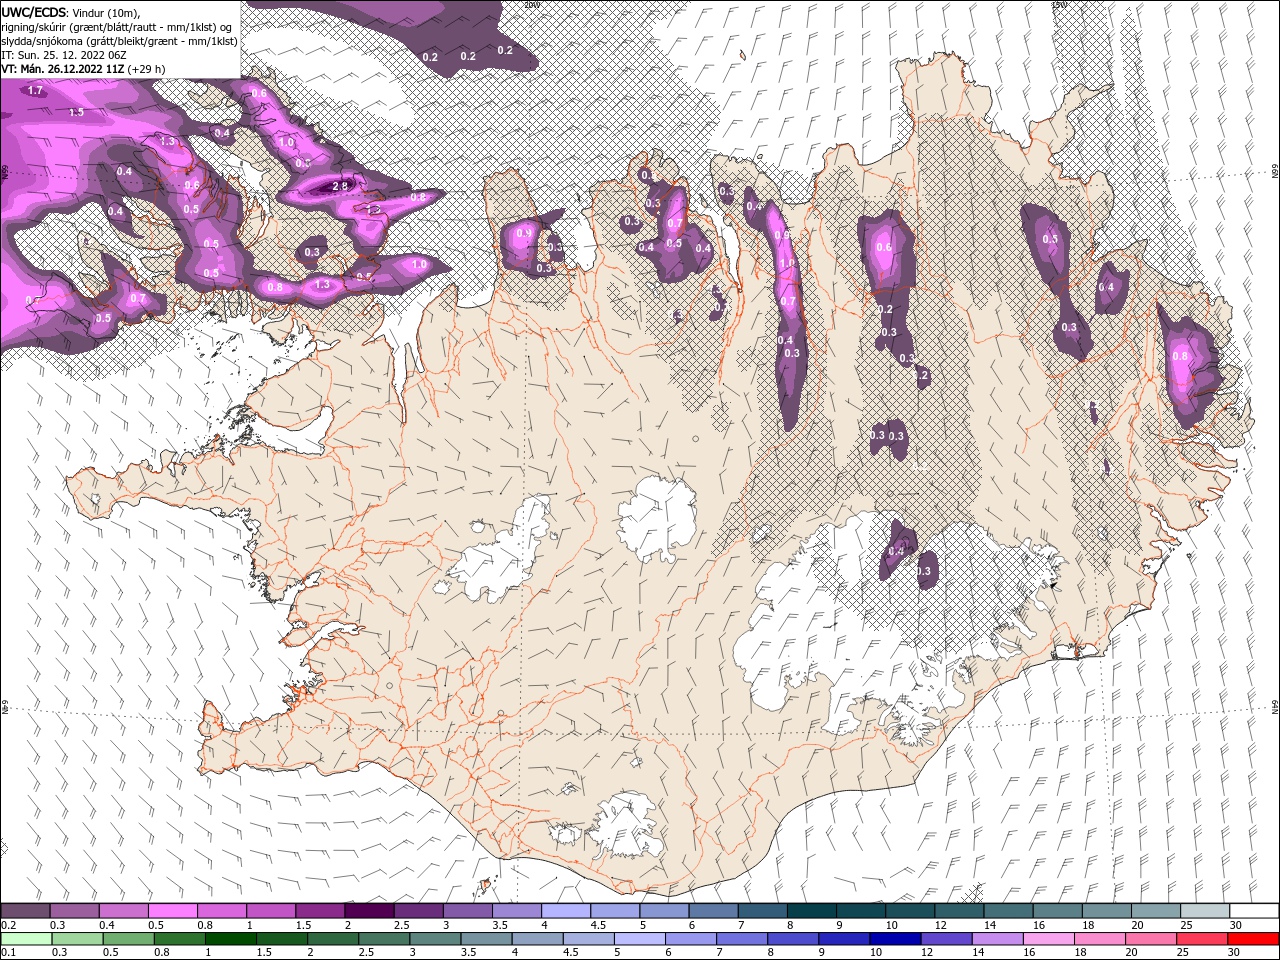Image resolution: width=1280 pixels, height=960 pixels.
Task: Click the 0.1 label in the rain legend
Action: (8, 953)
